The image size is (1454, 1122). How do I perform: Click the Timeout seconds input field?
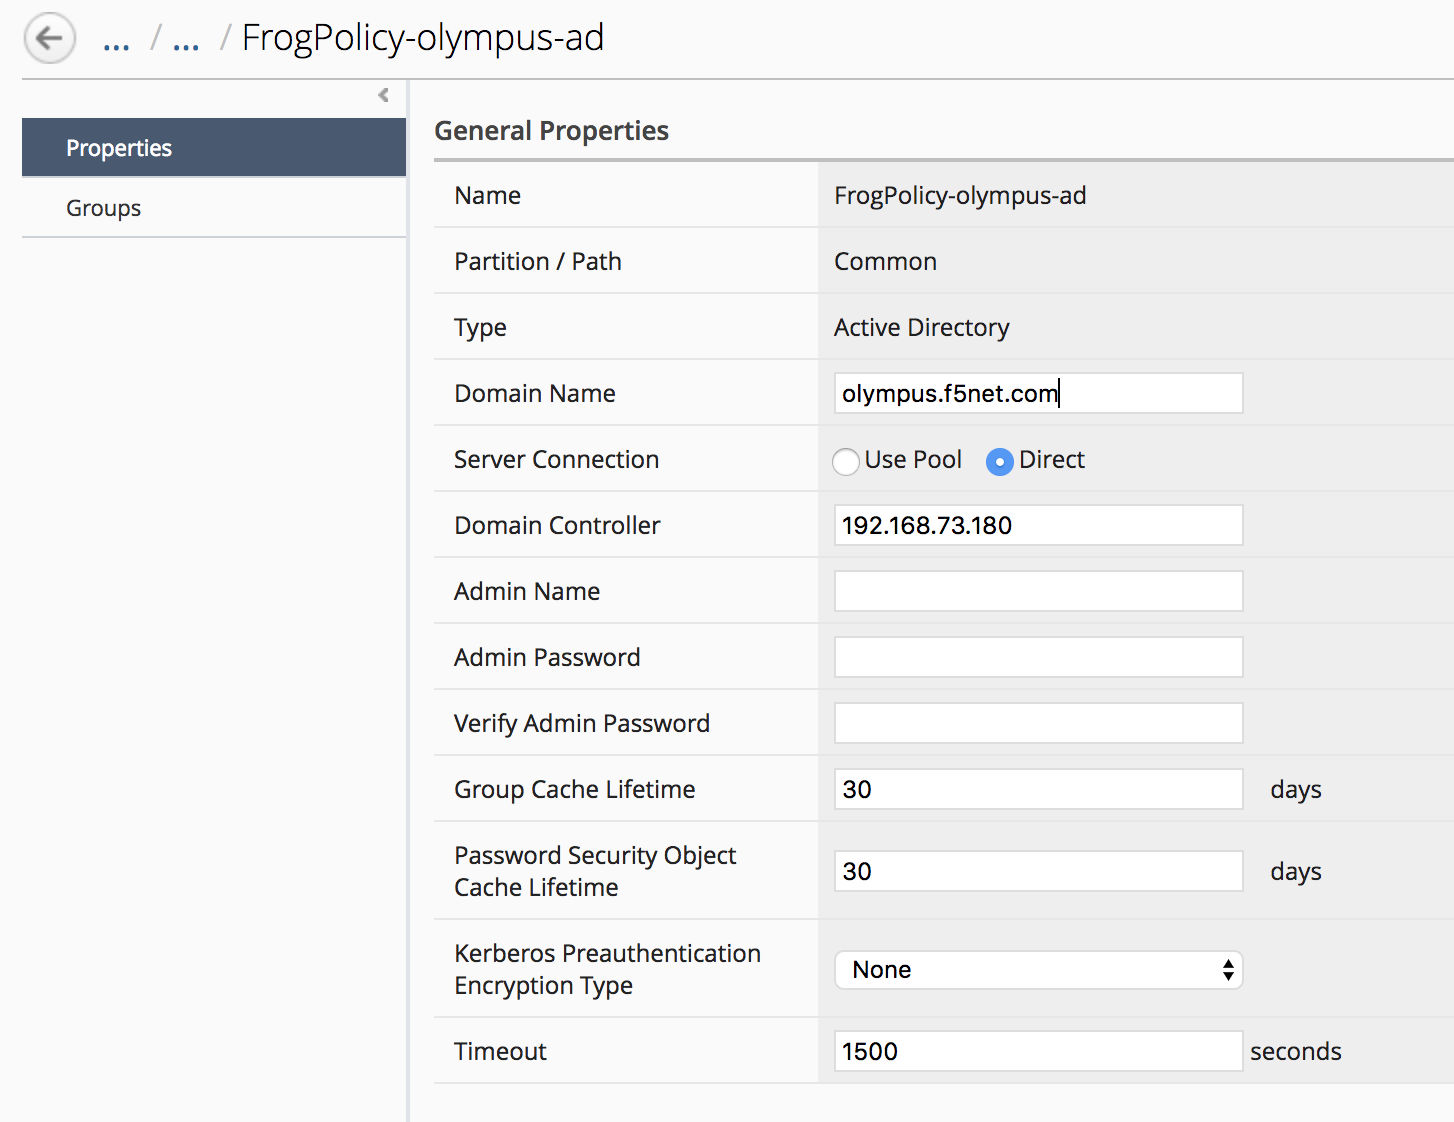tap(1039, 1051)
